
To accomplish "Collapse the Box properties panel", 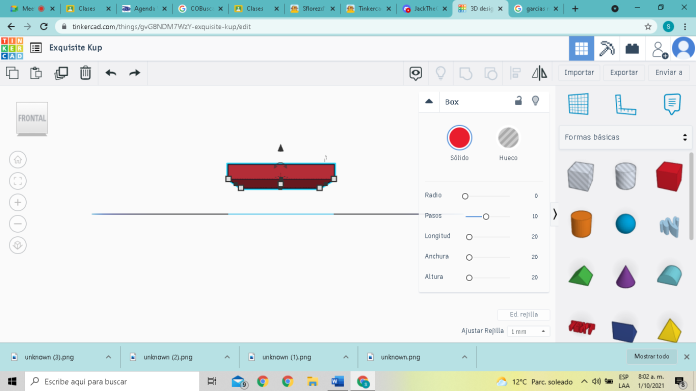I will pyautogui.click(x=429, y=102).
